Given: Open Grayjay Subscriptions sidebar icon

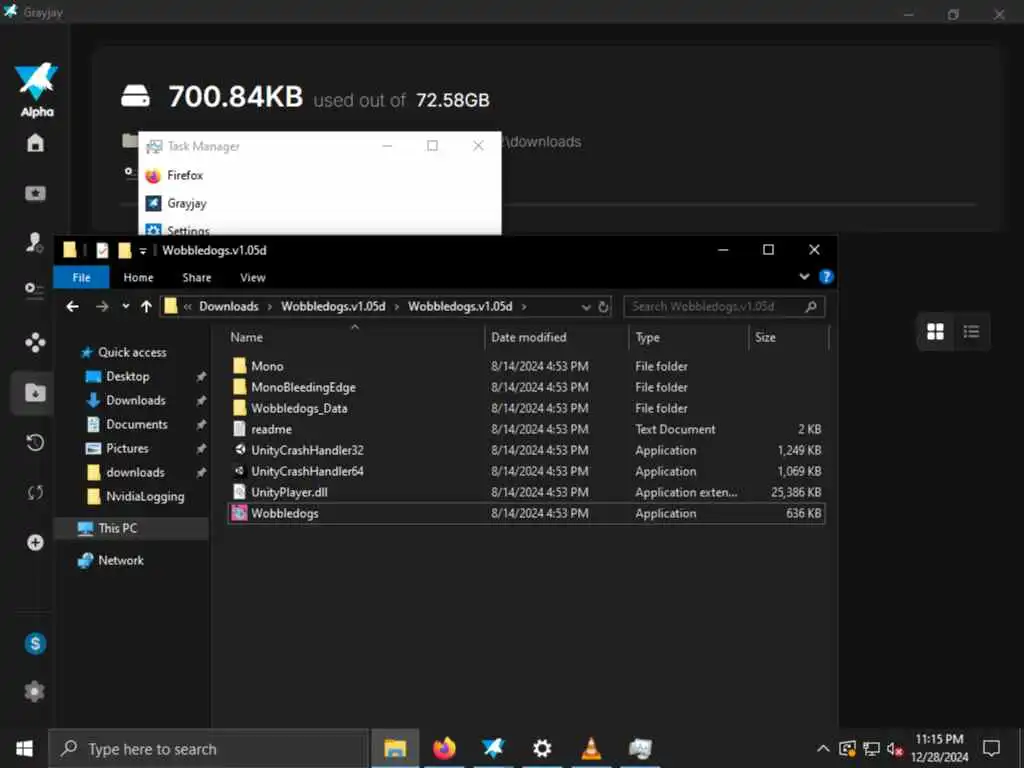Looking at the screenshot, I should (x=35, y=193).
